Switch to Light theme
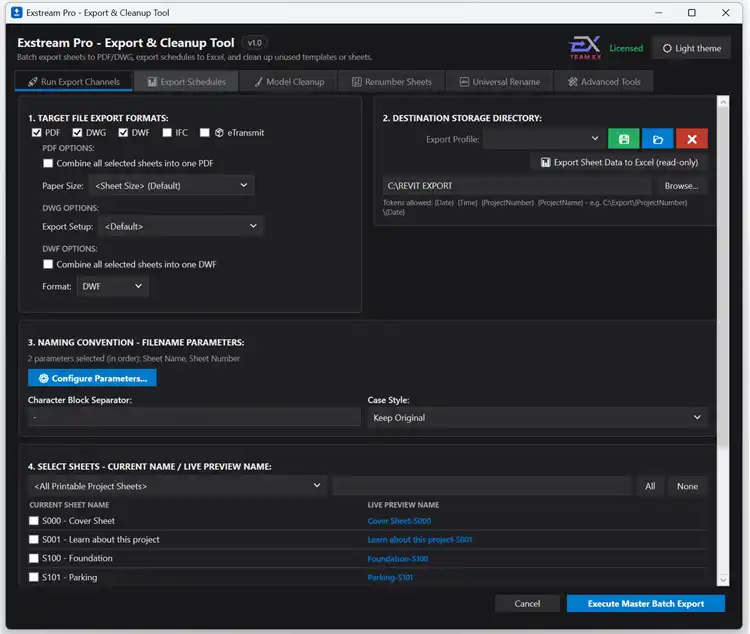The image size is (750, 634). pos(692,48)
